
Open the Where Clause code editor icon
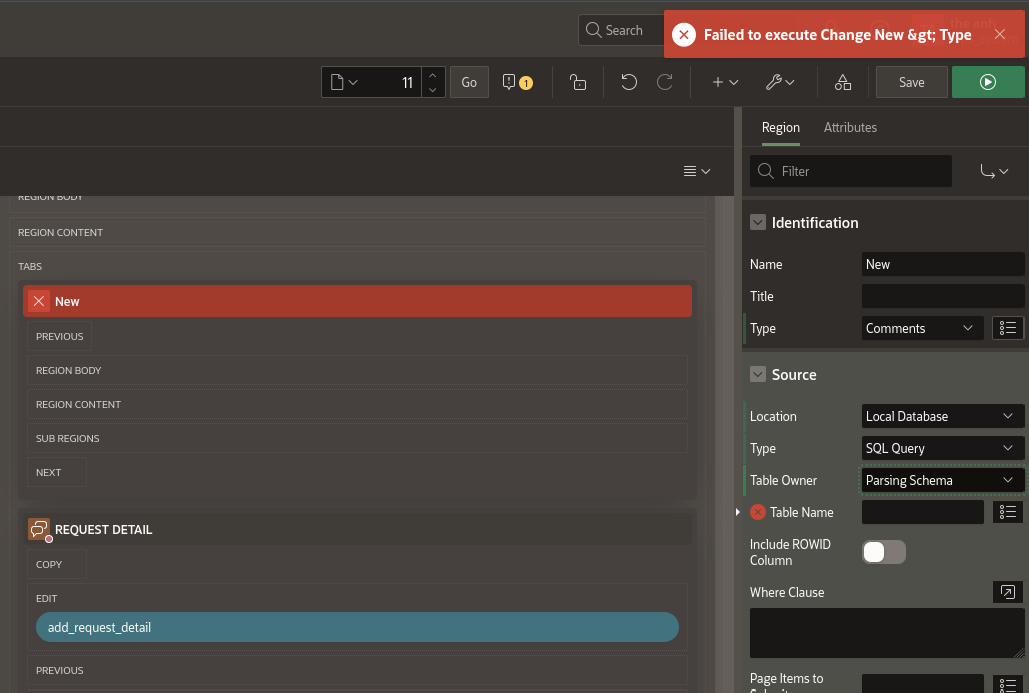[1008, 592]
